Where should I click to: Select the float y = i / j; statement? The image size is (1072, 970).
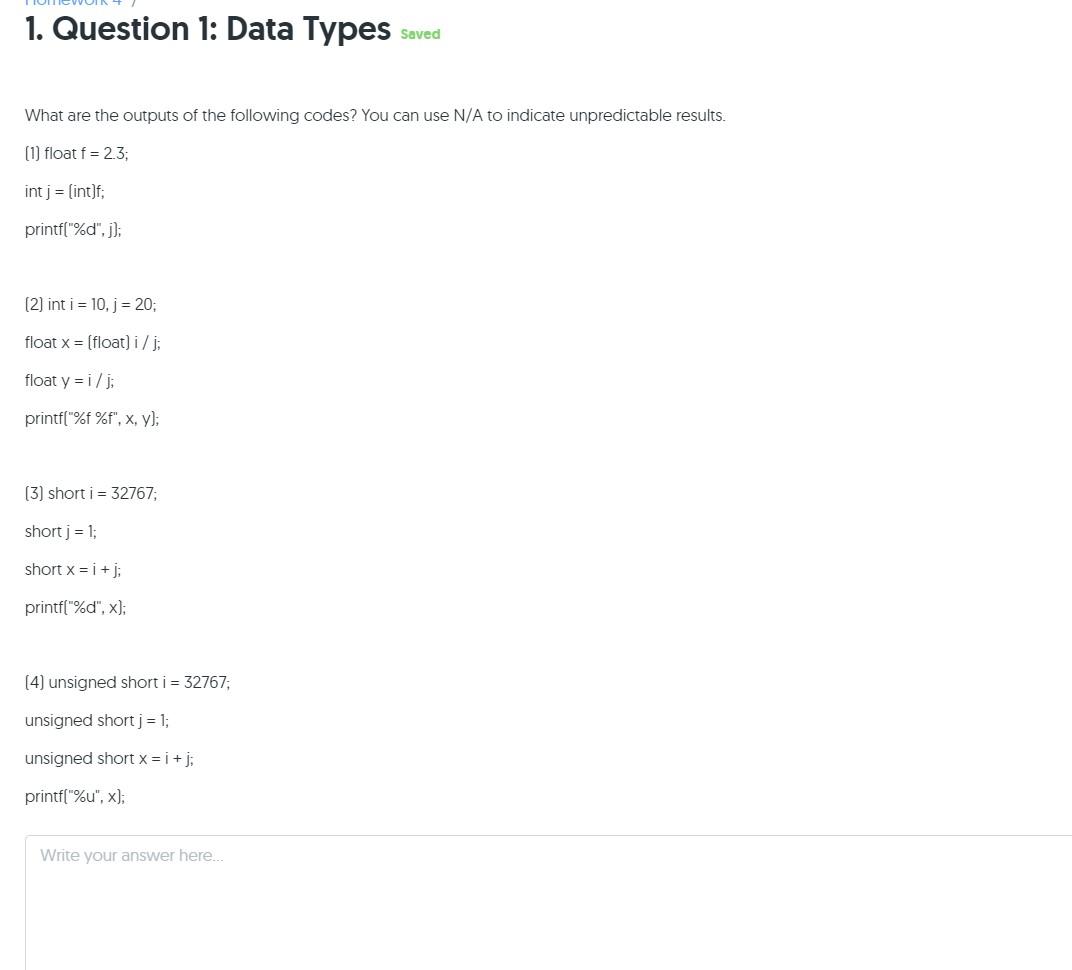(x=69, y=380)
